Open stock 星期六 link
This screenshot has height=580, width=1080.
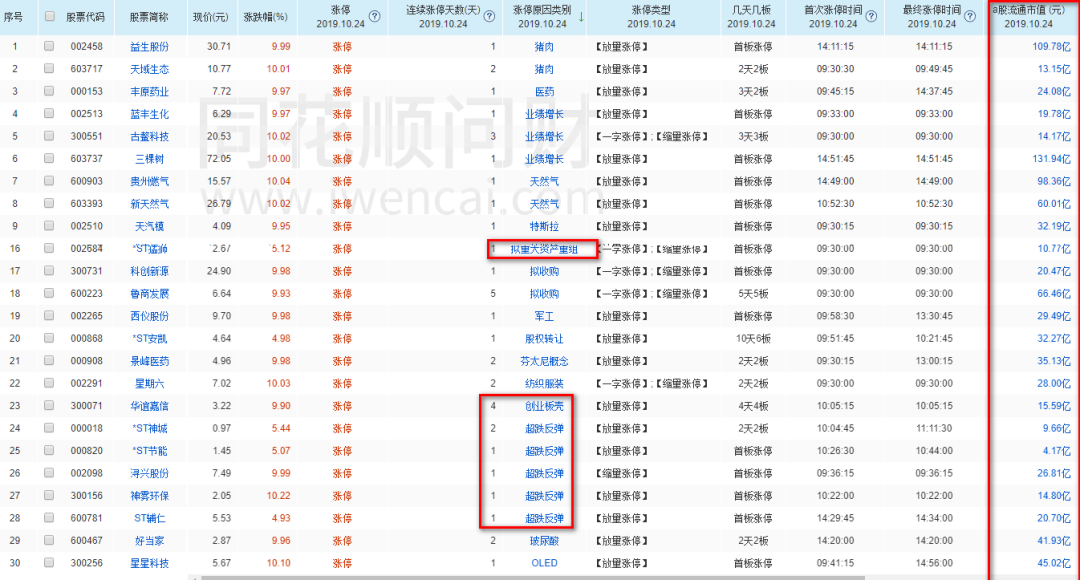coord(149,383)
